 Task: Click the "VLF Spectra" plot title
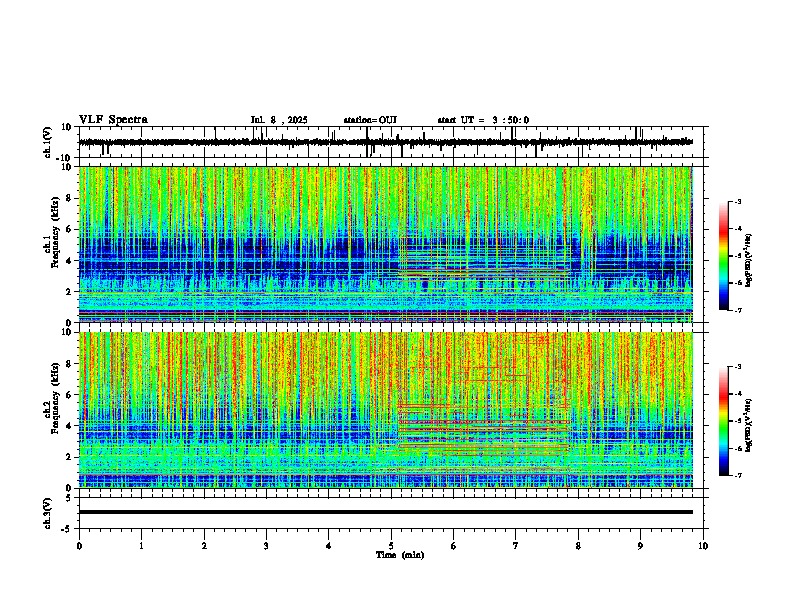coord(113,120)
